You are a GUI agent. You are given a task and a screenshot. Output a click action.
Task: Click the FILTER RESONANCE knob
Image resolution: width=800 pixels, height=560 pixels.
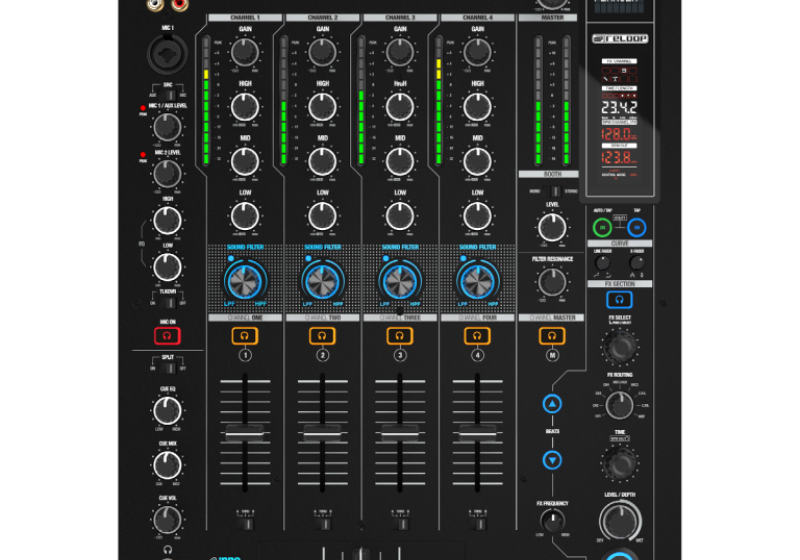click(552, 282)
